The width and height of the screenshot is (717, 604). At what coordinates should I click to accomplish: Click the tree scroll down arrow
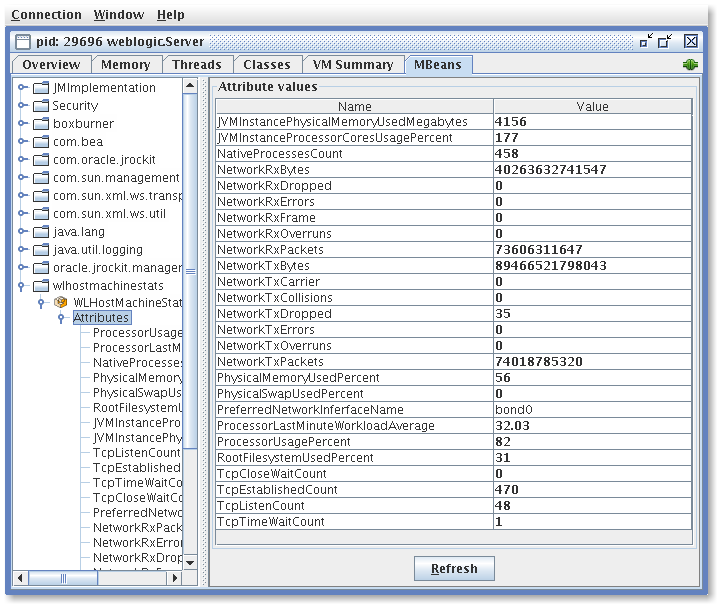click(x=190, y=562)
